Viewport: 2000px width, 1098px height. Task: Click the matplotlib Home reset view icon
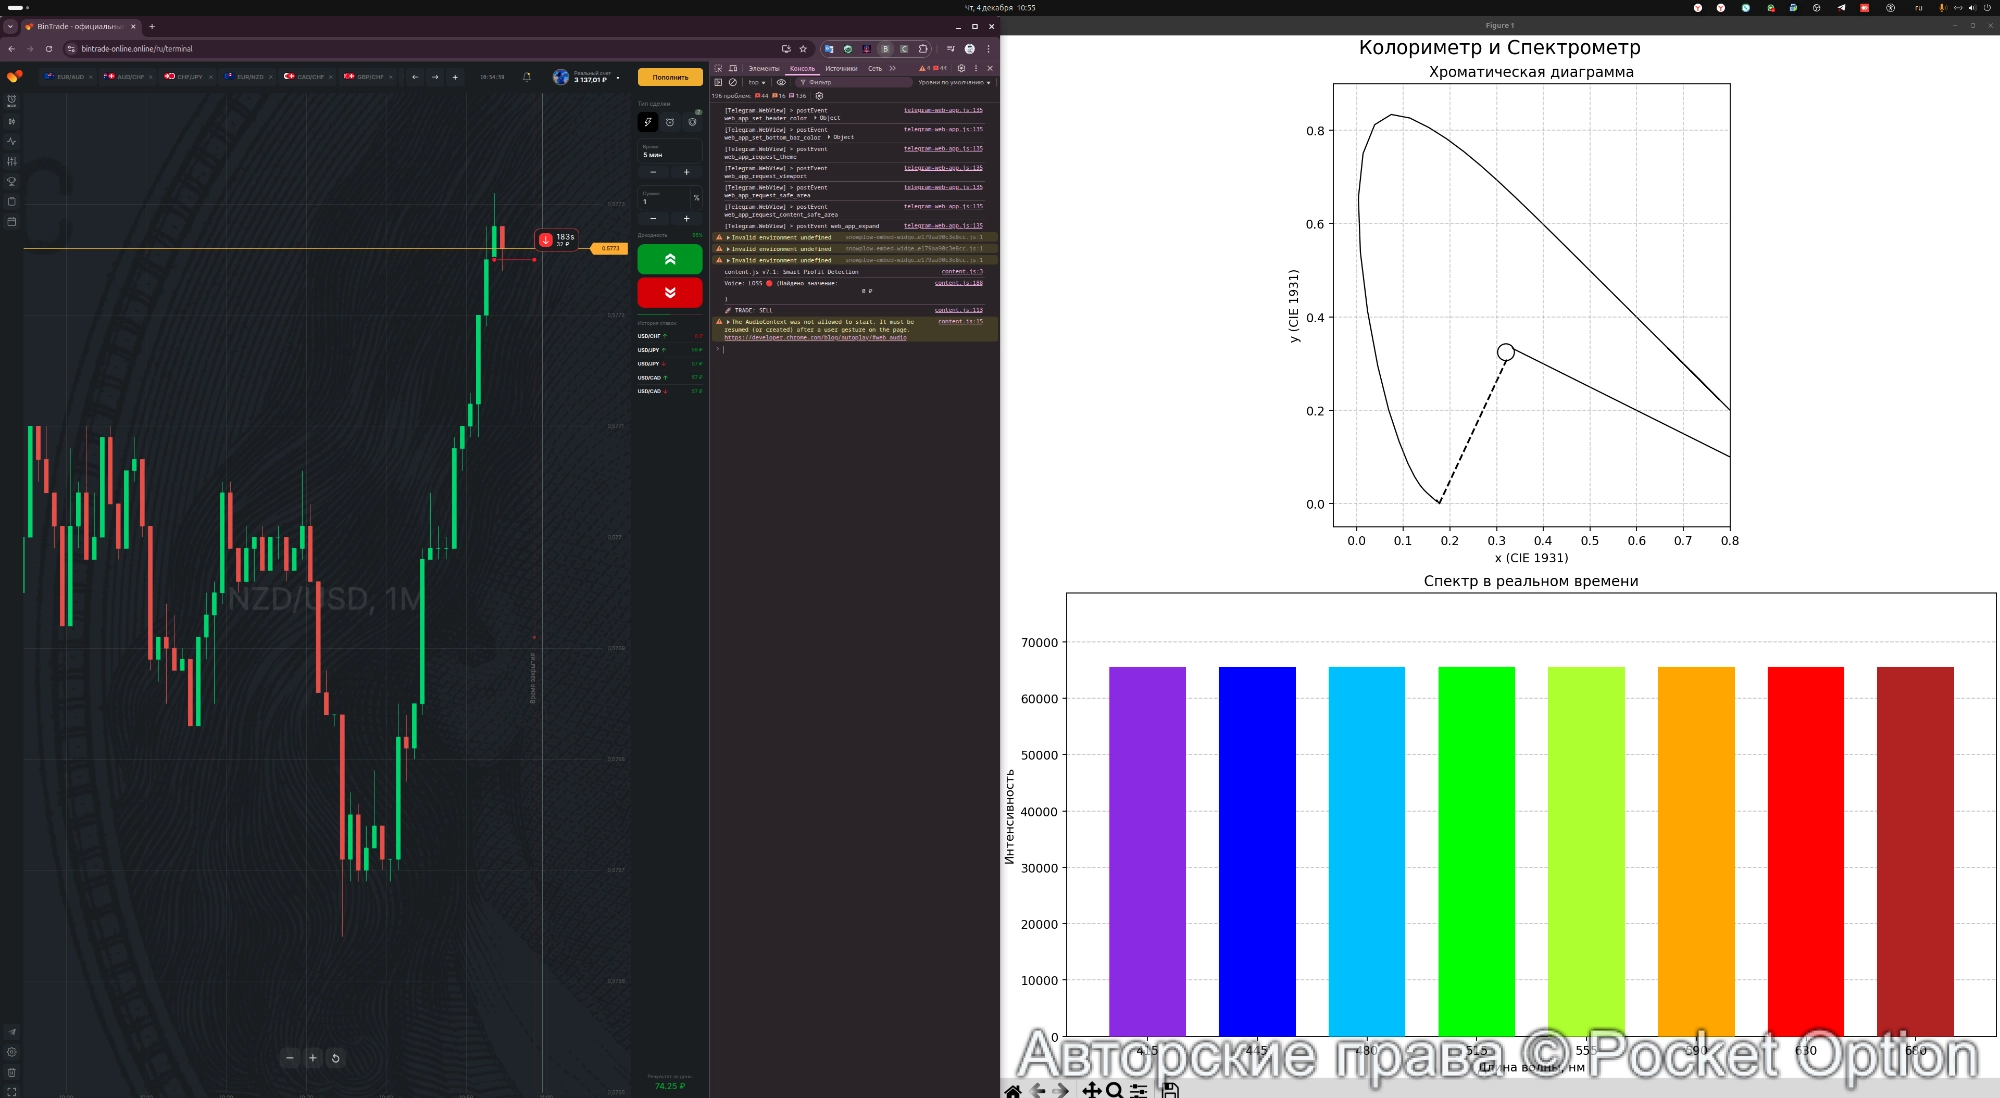1013,1091
